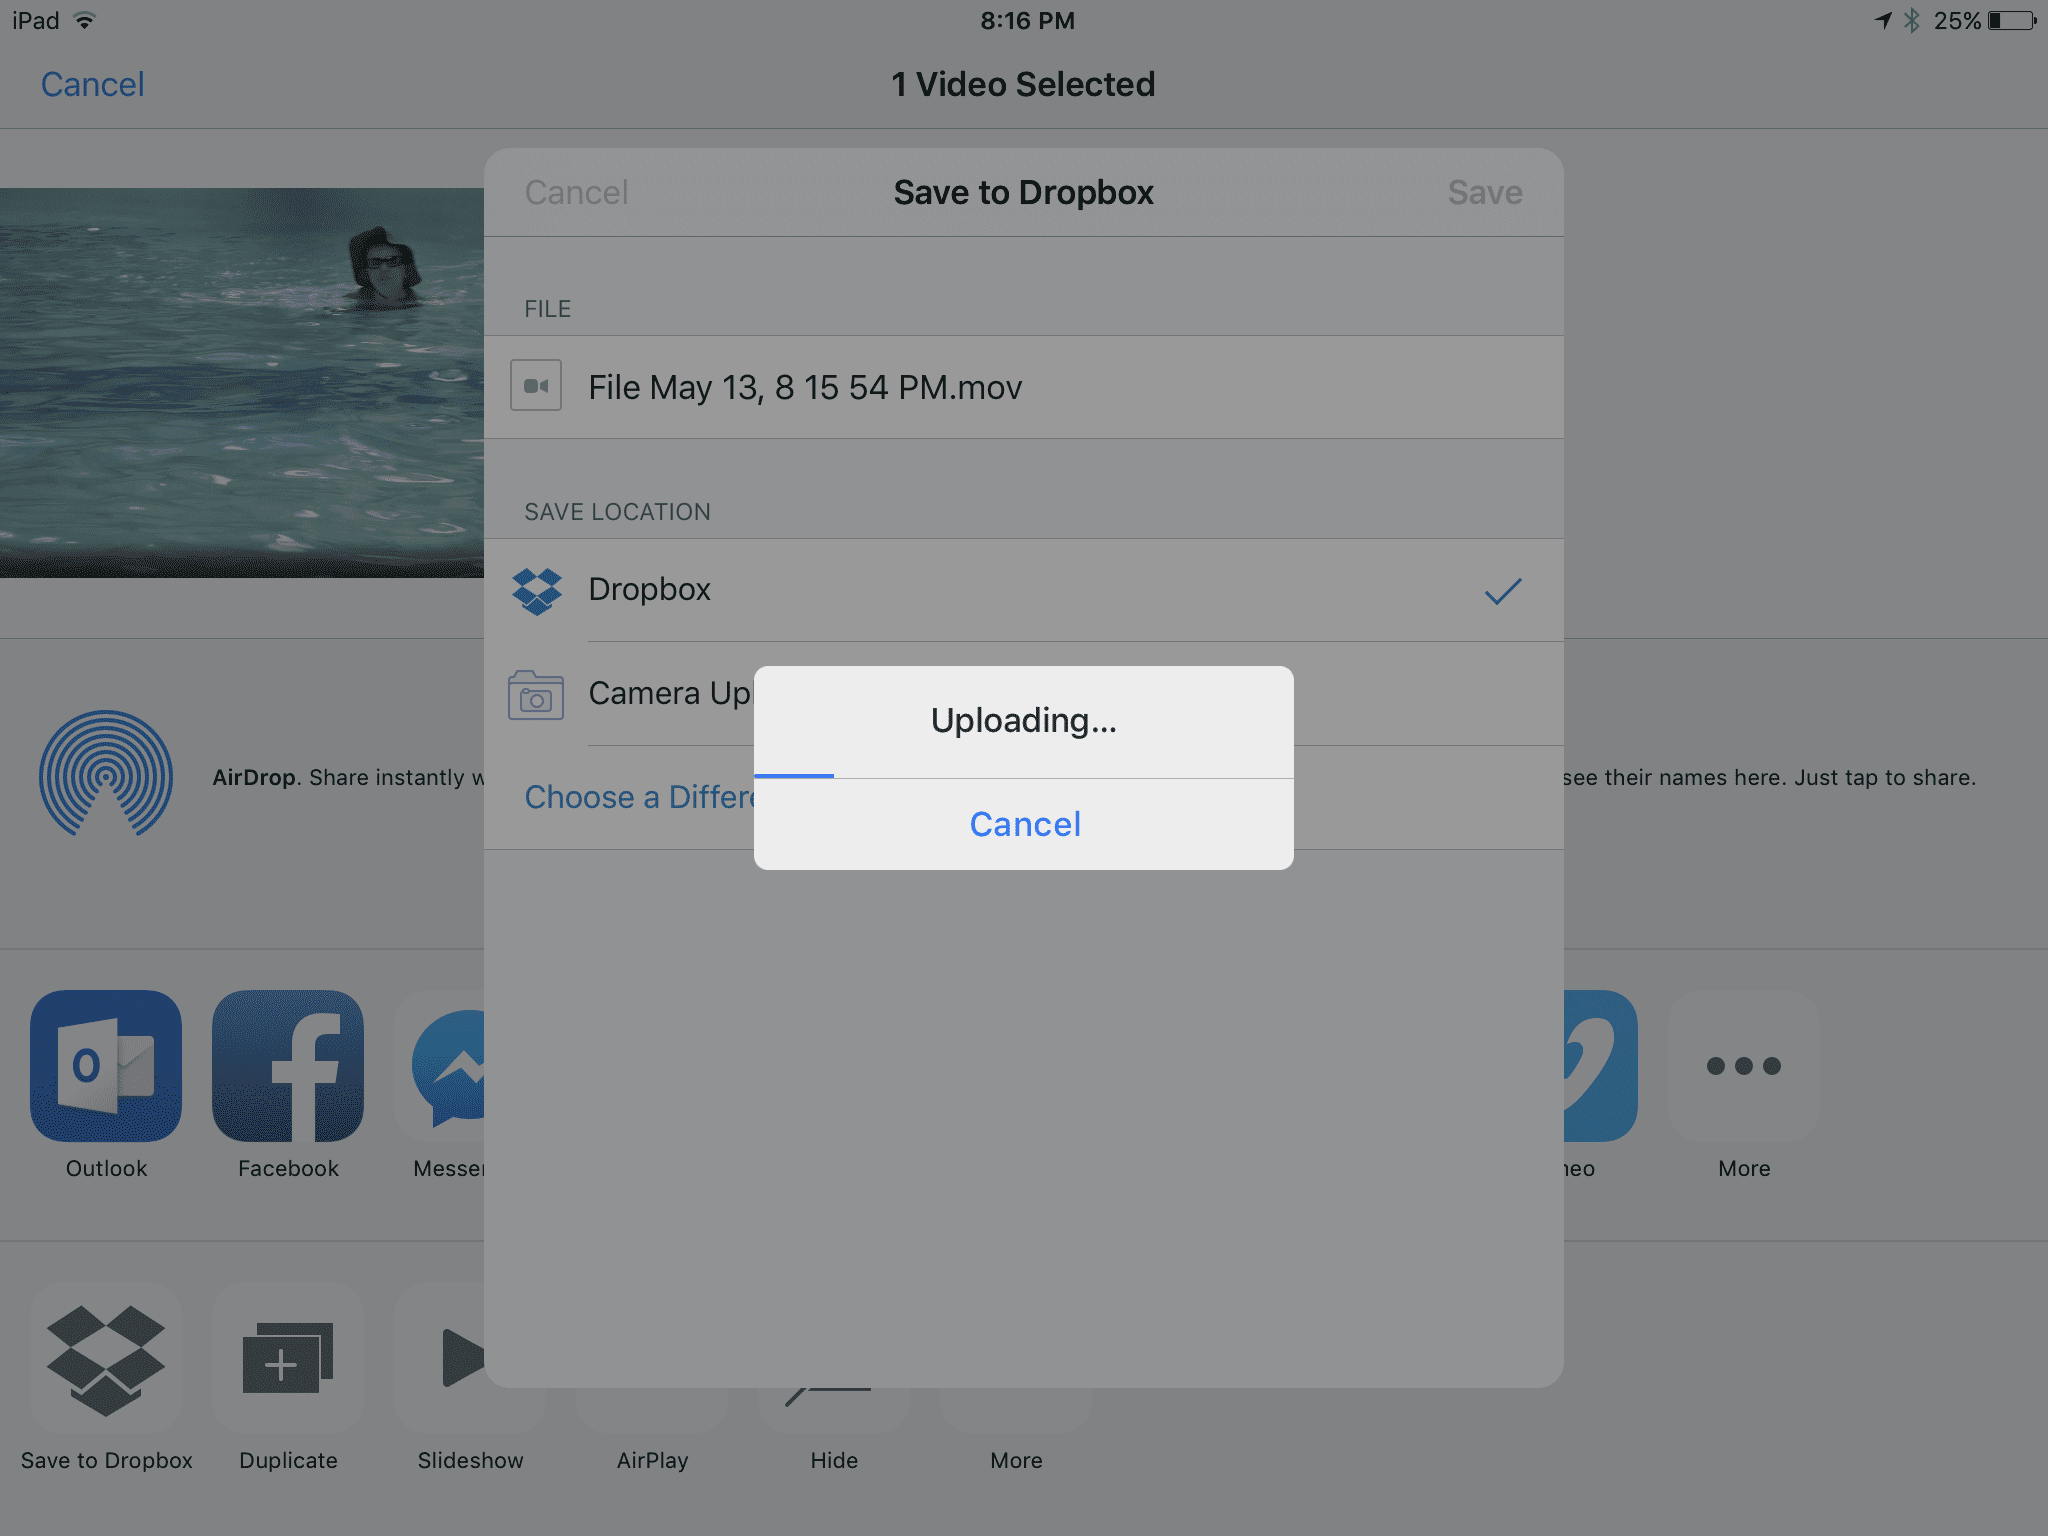Tap the Dropbox logo icon in Save Location
Viewport: 2048px width, 1536px height.
[537, 591]
